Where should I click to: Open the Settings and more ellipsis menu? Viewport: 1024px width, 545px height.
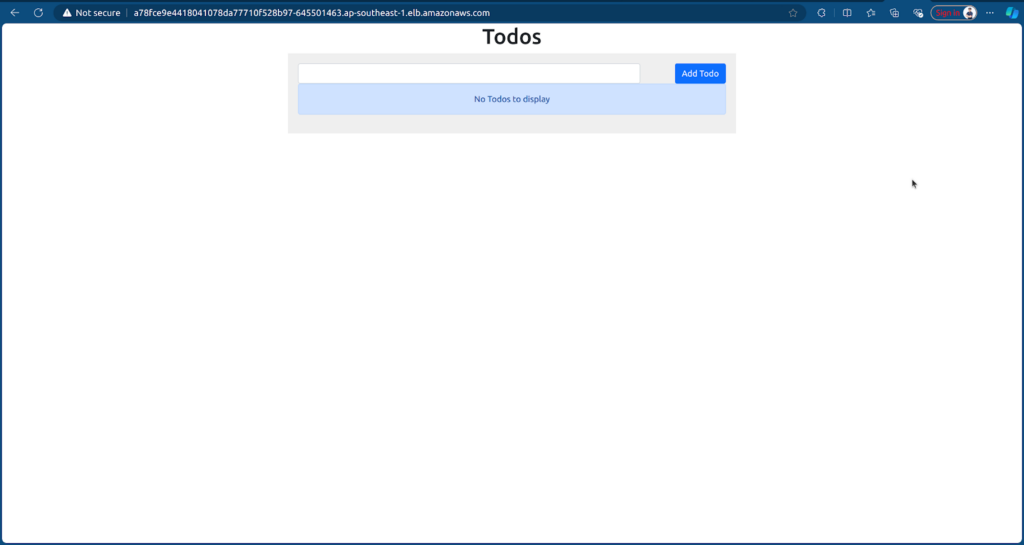990,13
